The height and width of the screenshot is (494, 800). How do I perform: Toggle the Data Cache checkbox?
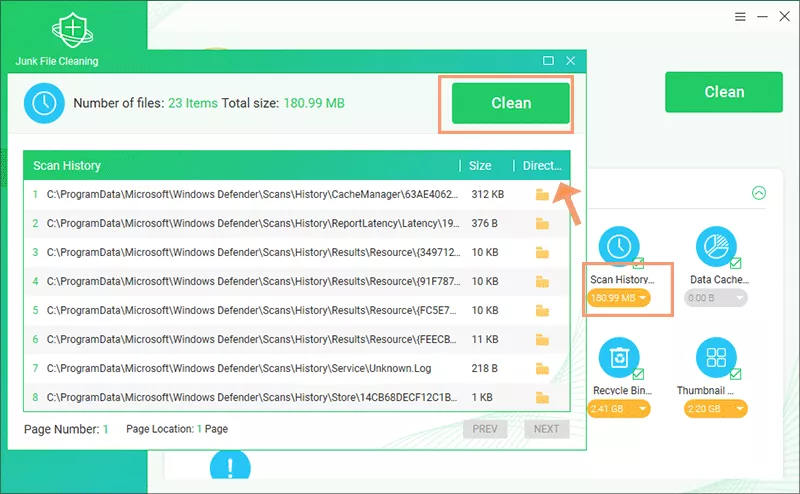click(x=735, y=263)
